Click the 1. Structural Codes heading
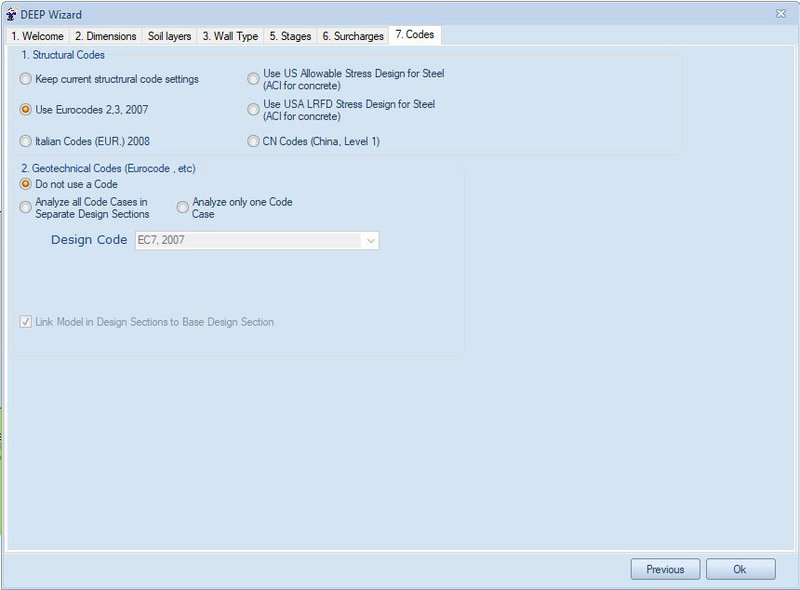 [x=63, y=55]
